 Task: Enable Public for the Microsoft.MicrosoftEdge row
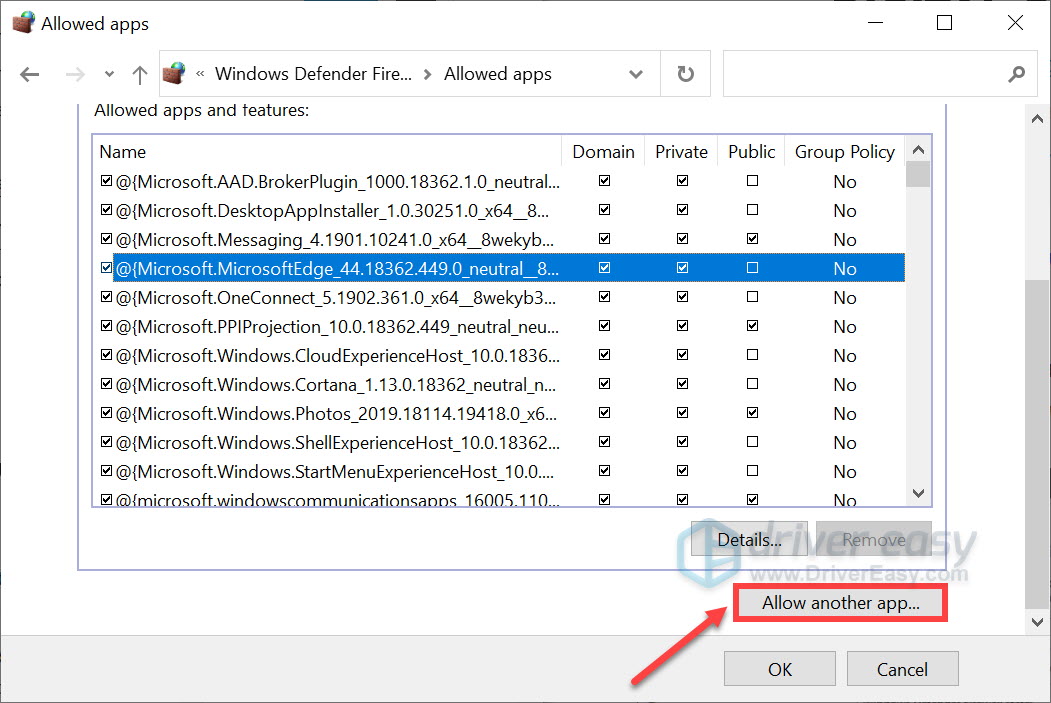(x=752, y=267)
